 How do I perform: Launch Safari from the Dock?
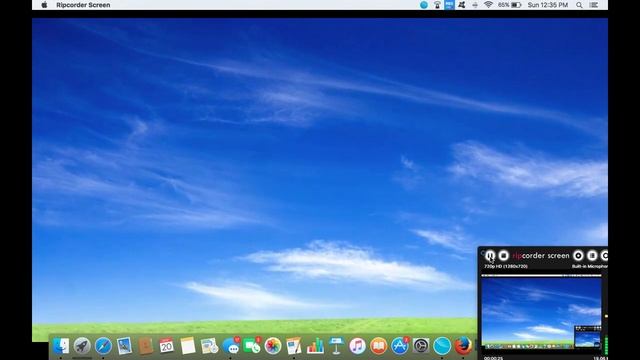(x=103, y=346)
